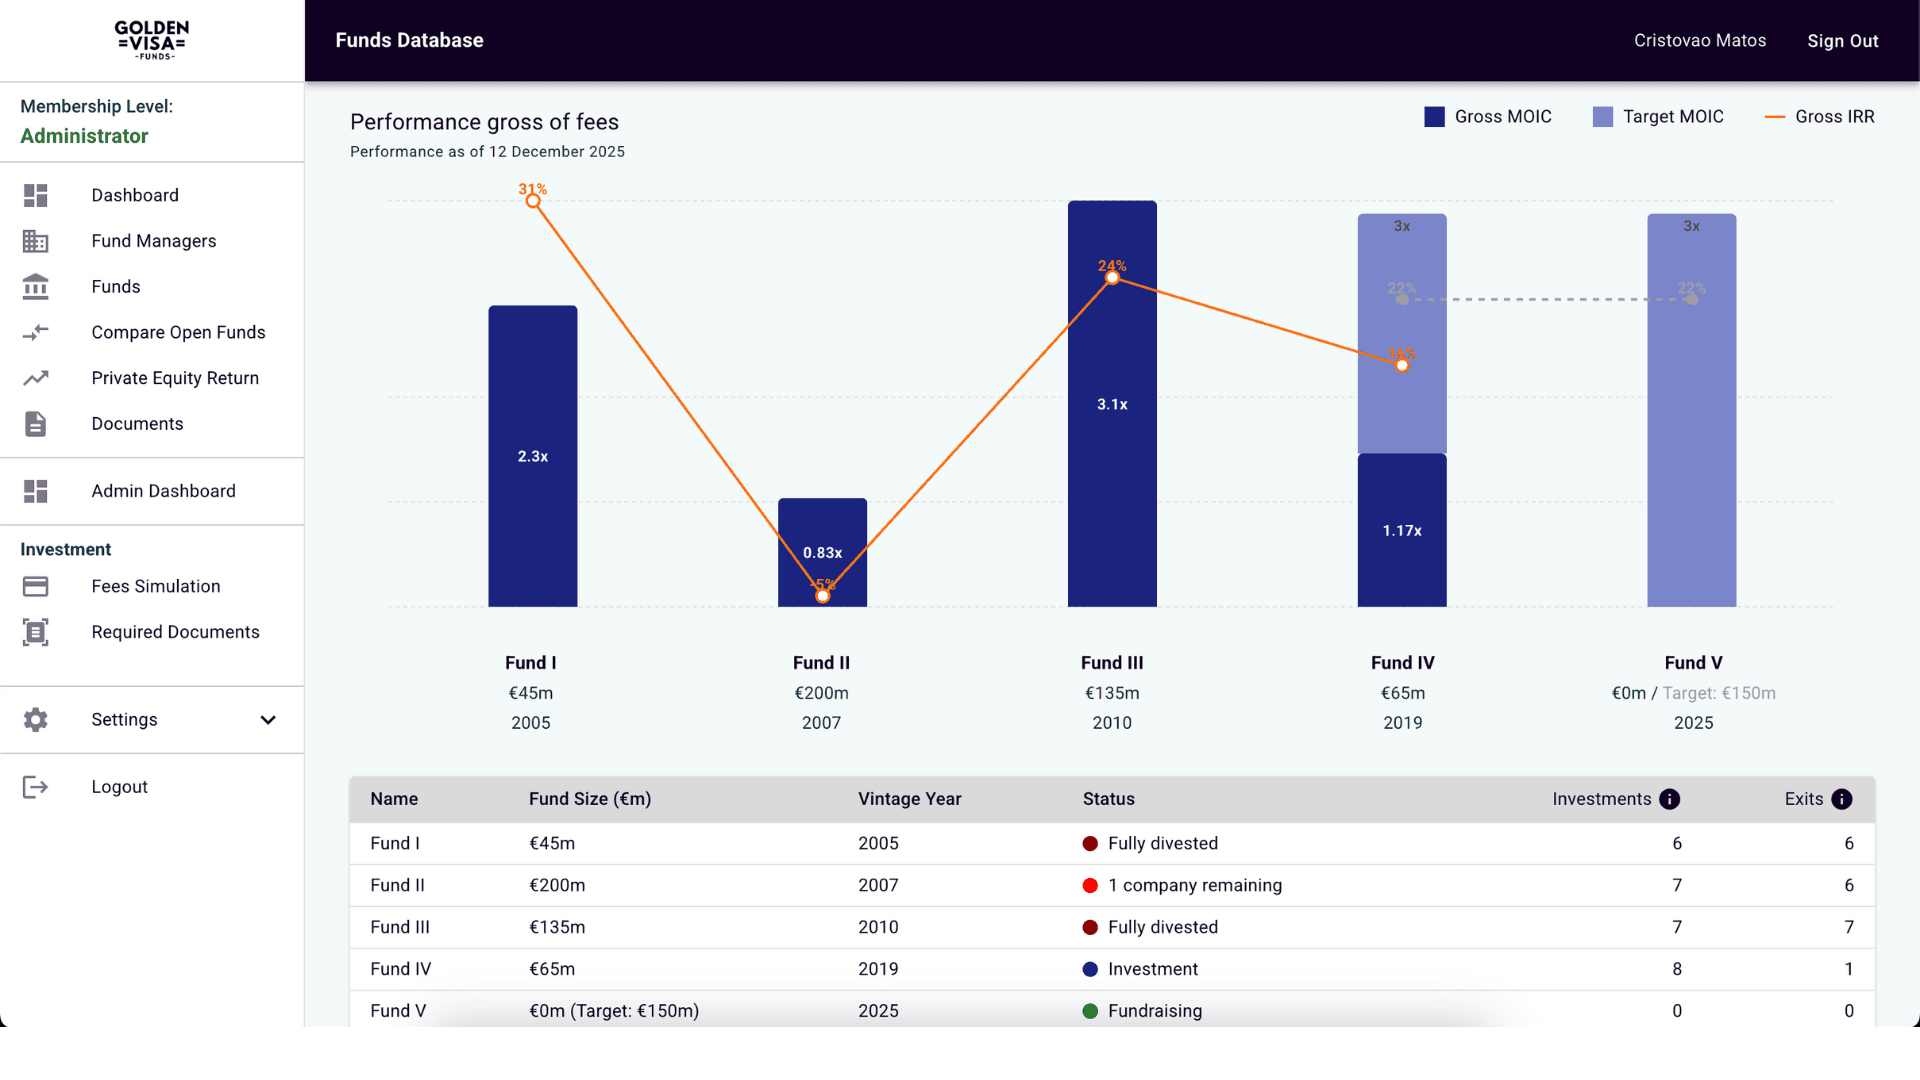This screenshot has width=1920, height=1080.
Task: Click the Settings gear icon
Action: [x=36, y=720]
